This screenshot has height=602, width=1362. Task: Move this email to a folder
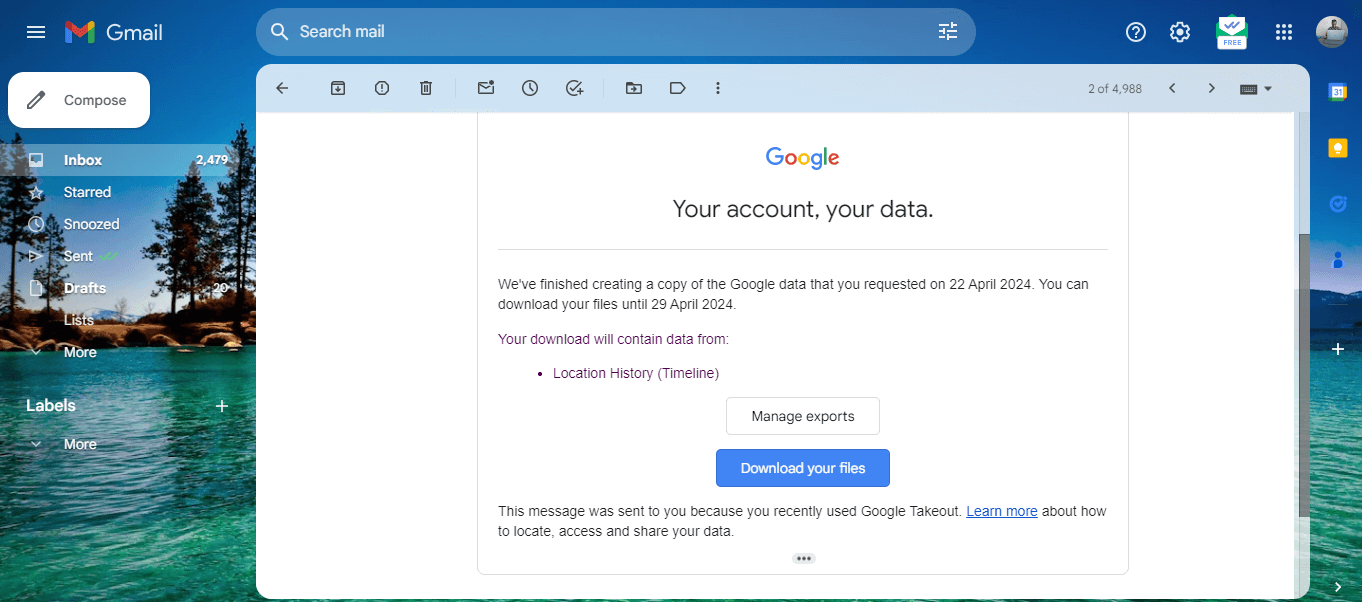click(633, 88)
